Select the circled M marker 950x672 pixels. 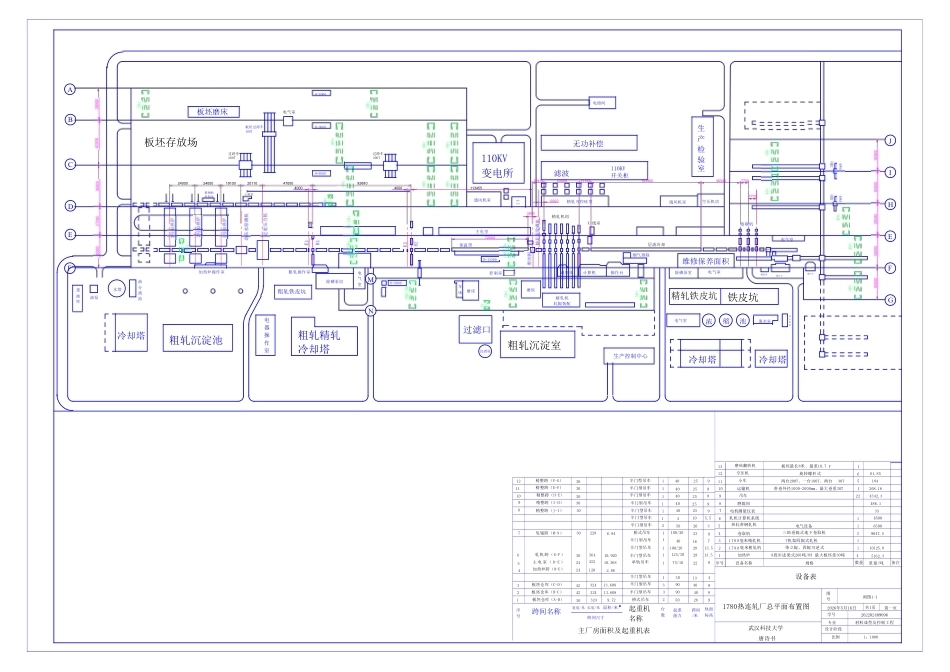(x=371, y=279)
